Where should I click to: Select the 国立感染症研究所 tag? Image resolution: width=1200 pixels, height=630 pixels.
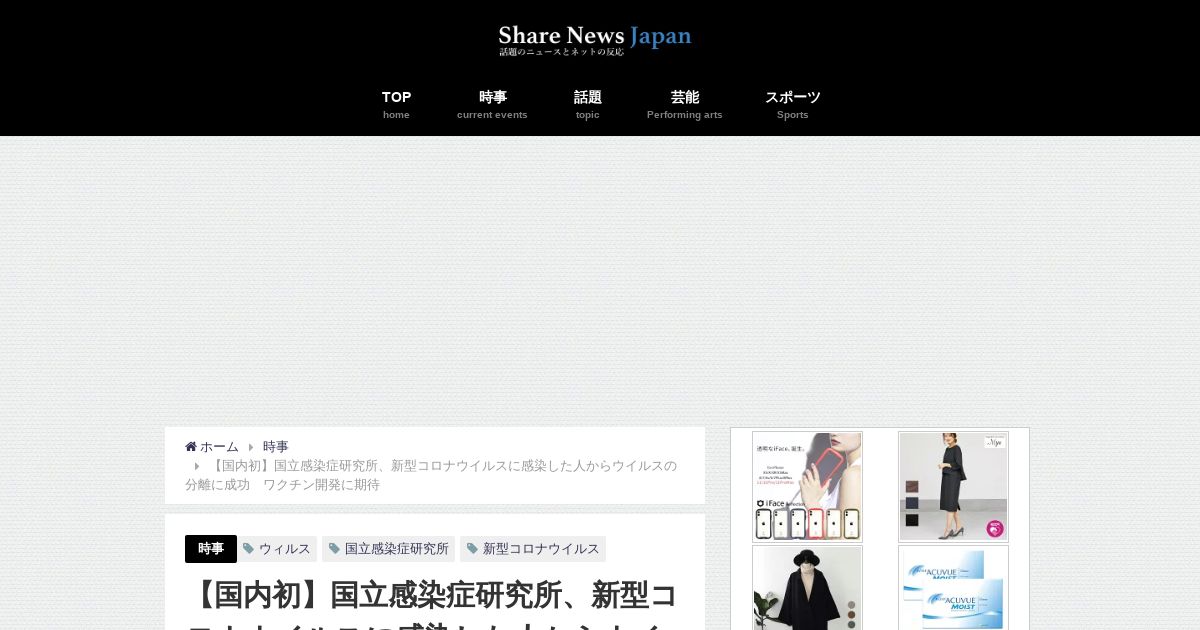pyautogui.click(x=388, y=549)
